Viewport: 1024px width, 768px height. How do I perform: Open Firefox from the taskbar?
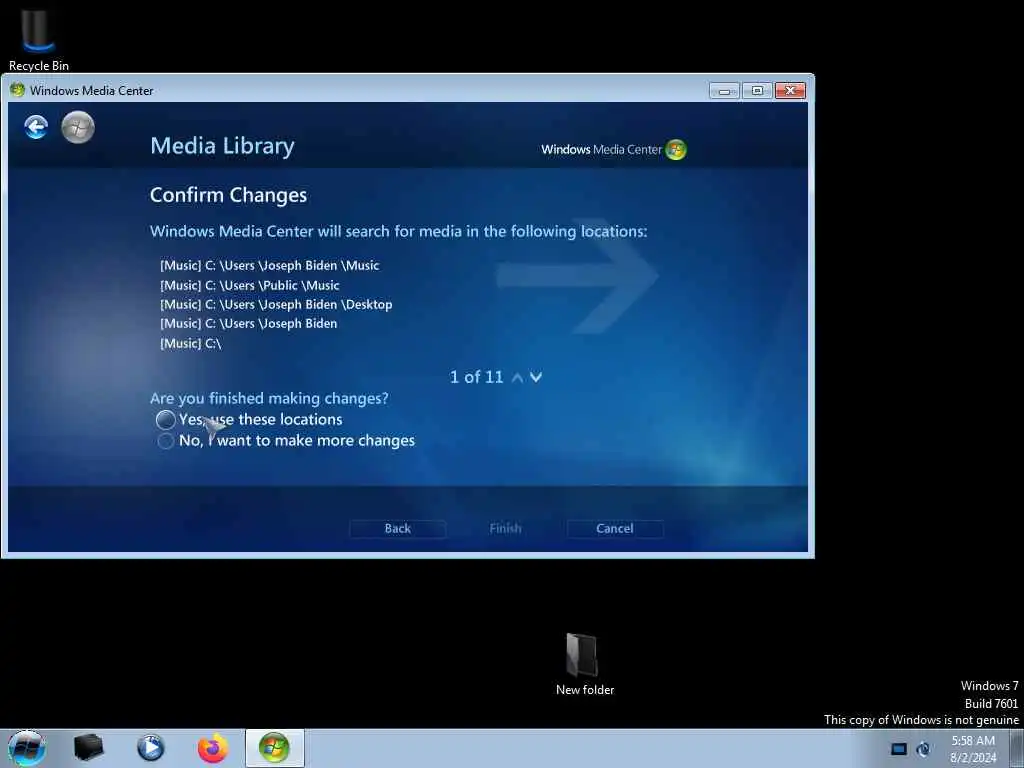(213, 748)
